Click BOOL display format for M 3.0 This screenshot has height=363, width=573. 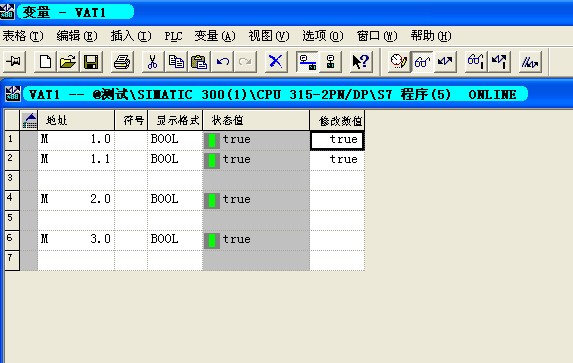coord(175,239)
